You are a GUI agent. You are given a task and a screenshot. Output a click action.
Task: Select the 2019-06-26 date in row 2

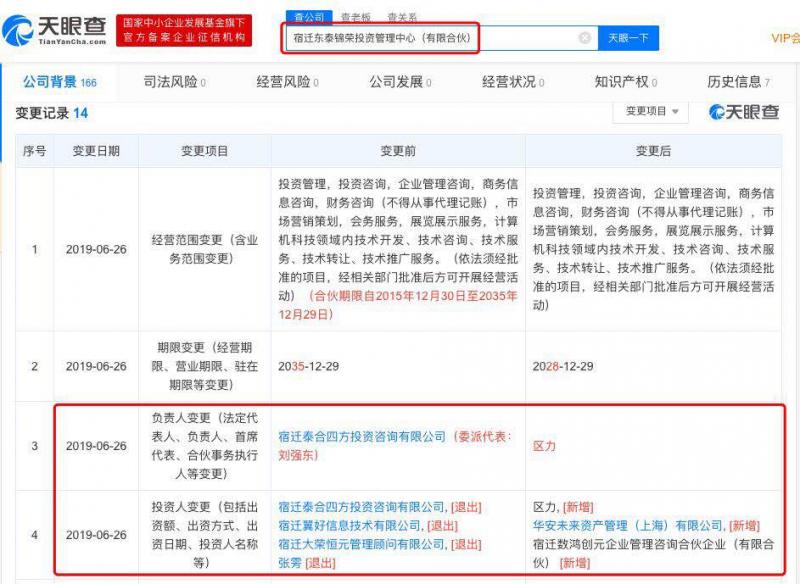tap(96, 366)
